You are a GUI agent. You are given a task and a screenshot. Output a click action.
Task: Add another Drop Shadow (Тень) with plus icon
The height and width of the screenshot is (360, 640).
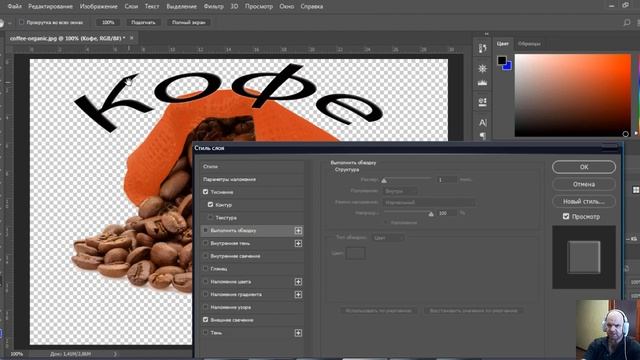click(x=298, y=333)
